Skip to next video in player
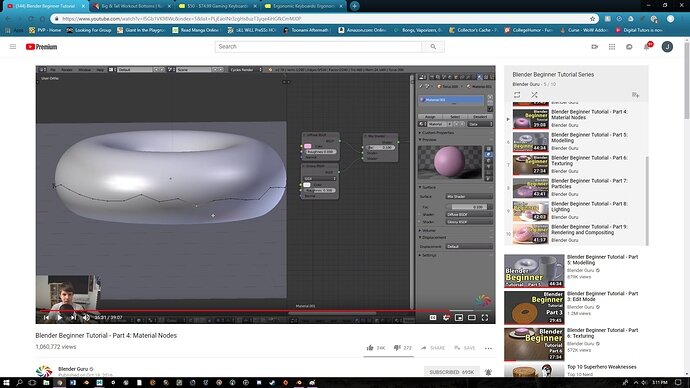Viewport: 690px width, 388px height. (73, 317)
